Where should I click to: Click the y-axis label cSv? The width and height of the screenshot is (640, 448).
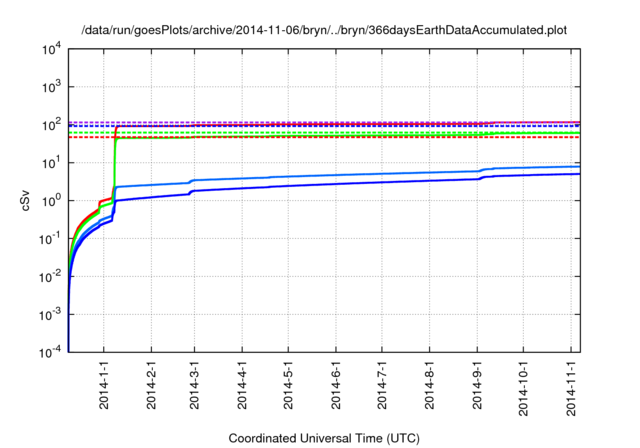[25, 200]
